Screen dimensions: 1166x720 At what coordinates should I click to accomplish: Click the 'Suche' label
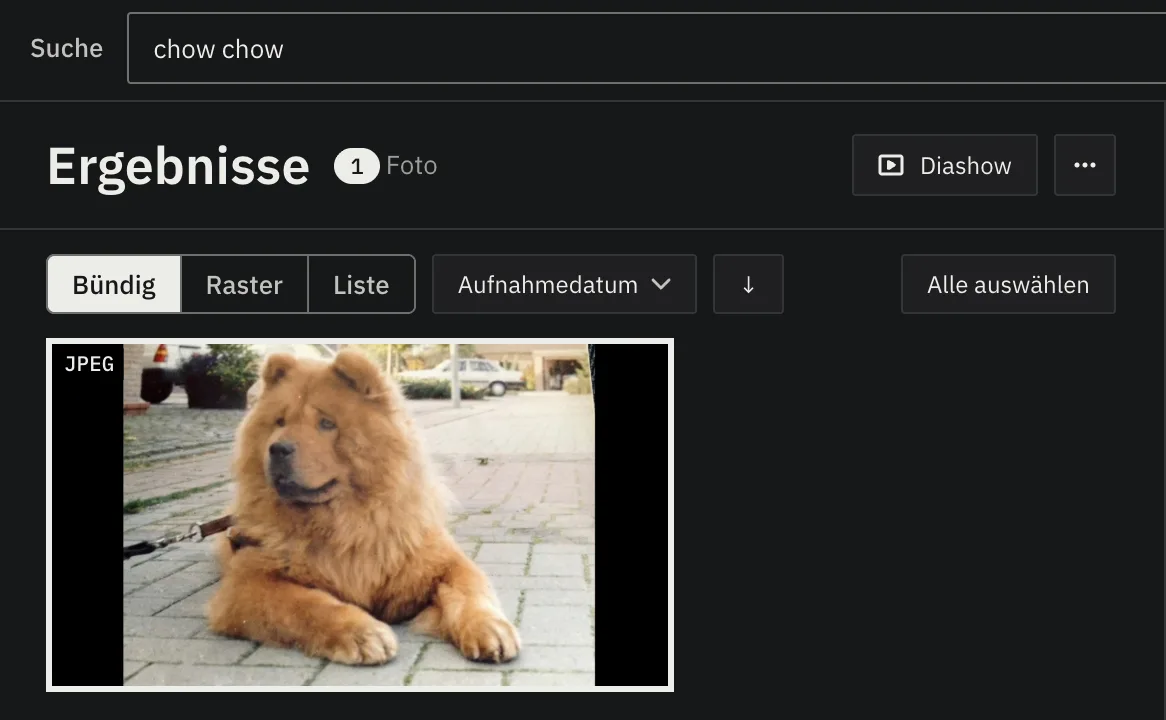click(66, 48)
